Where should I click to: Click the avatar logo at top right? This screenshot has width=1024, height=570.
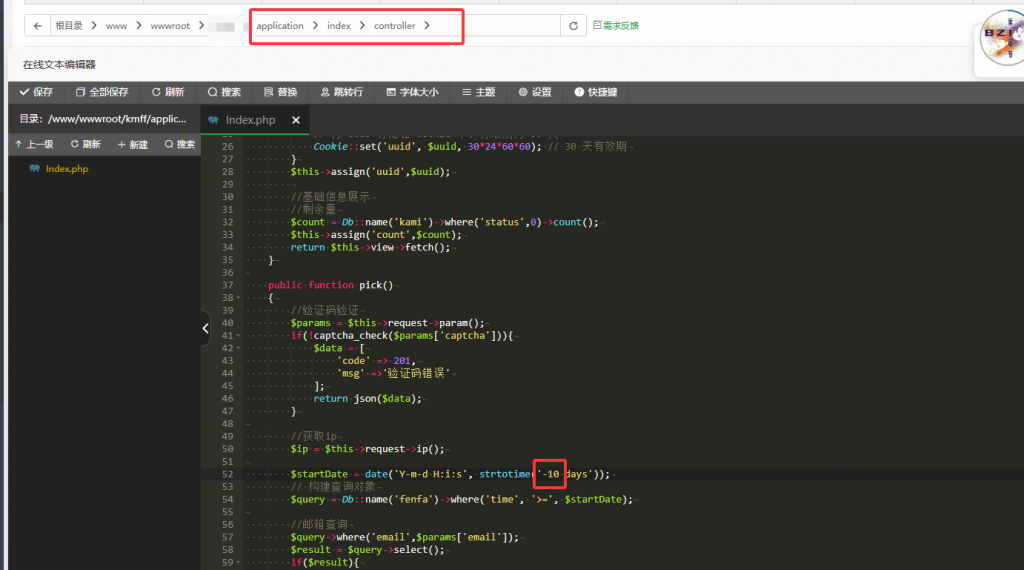coord(1003,38)
